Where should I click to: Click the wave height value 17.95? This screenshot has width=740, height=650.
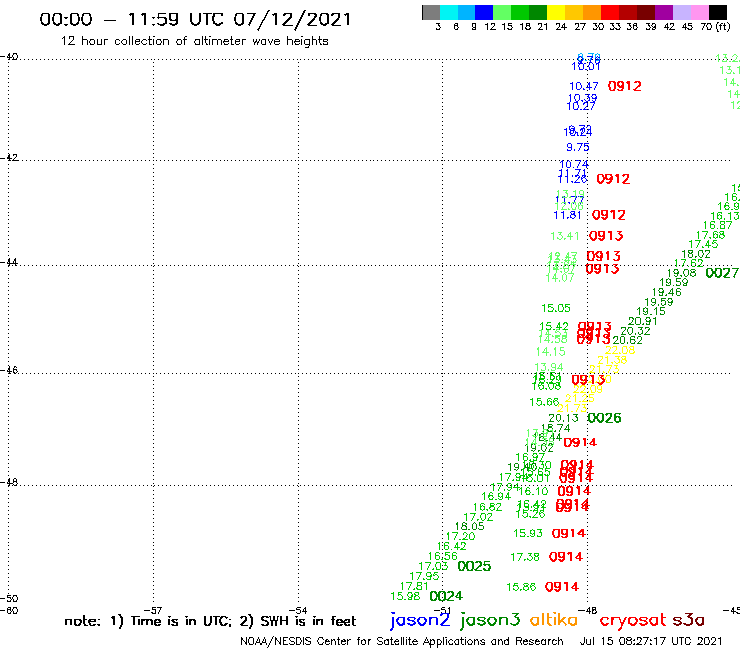[424, 576]
